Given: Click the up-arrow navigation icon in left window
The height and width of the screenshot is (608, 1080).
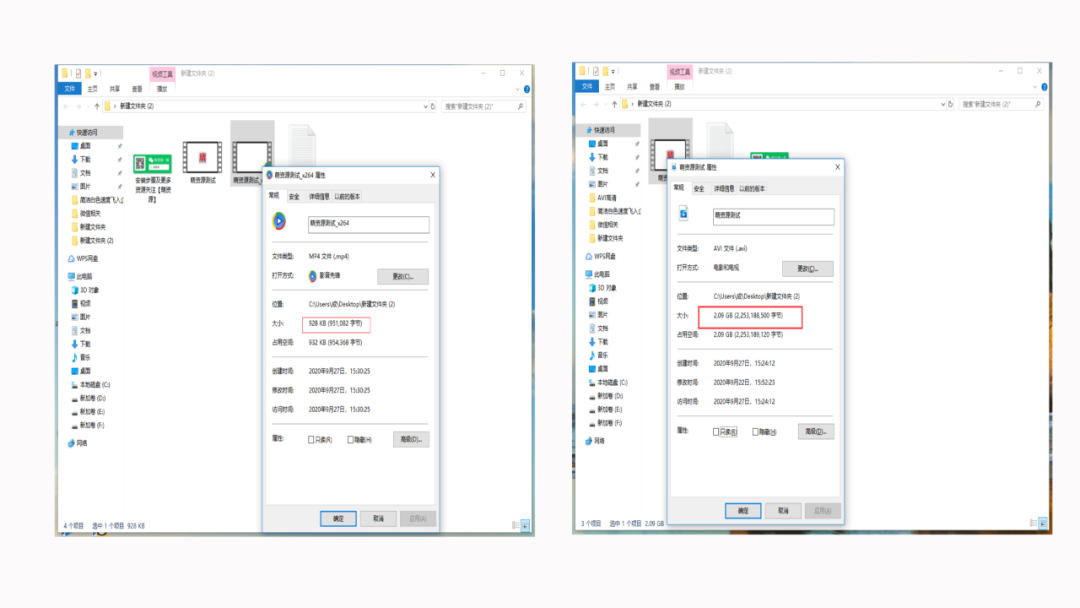Looking at the screenshot, I should (x=97, y=105).
